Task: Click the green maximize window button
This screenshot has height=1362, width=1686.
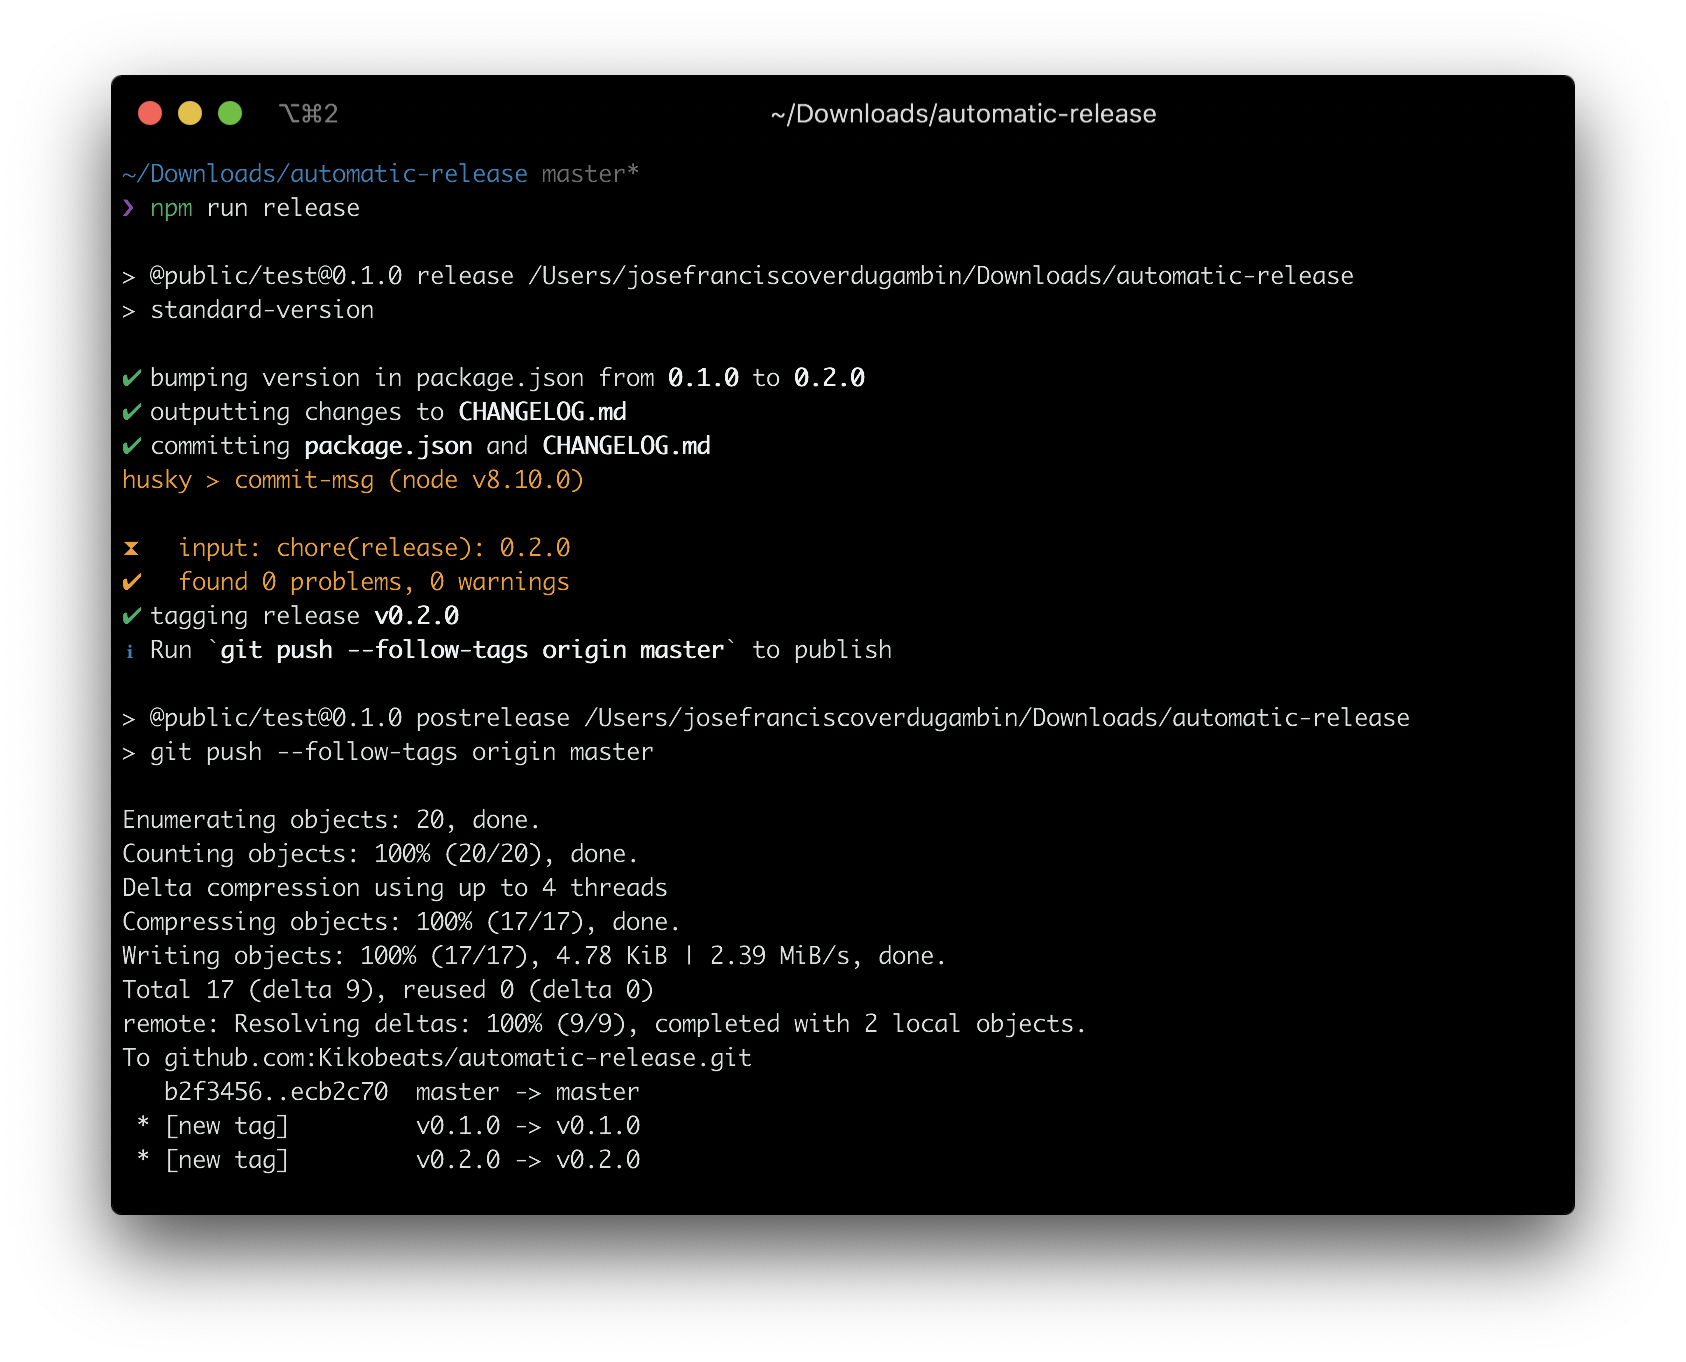Action: tap(230, 113)
